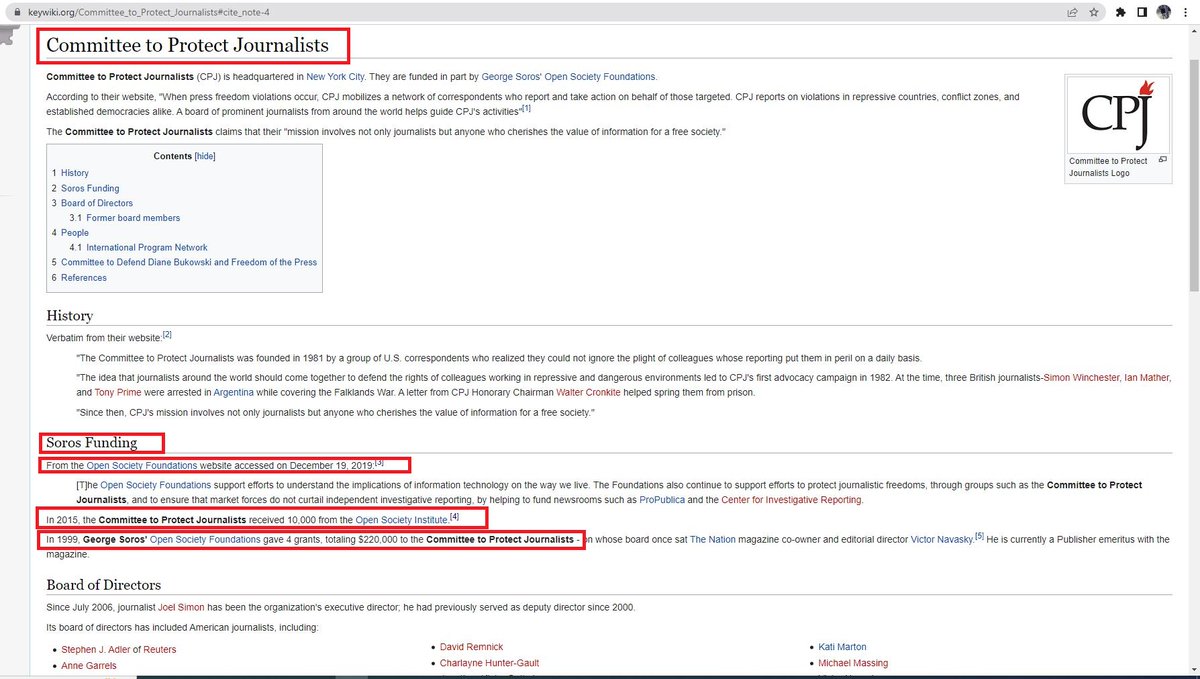Click citation [1] in intro paragraph
Viewport: 1200px width, 679px height.
(526, 108)
